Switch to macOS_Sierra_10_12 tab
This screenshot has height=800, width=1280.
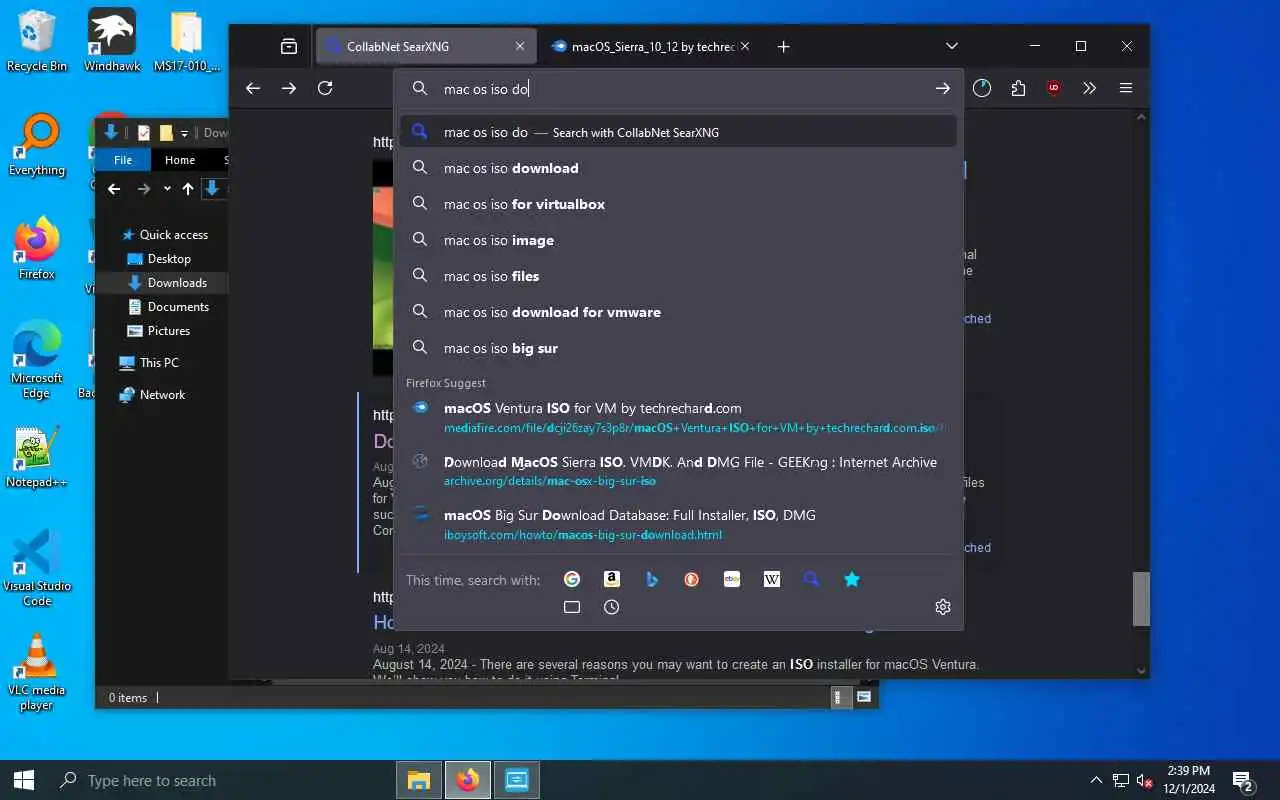tap(651, 46)
